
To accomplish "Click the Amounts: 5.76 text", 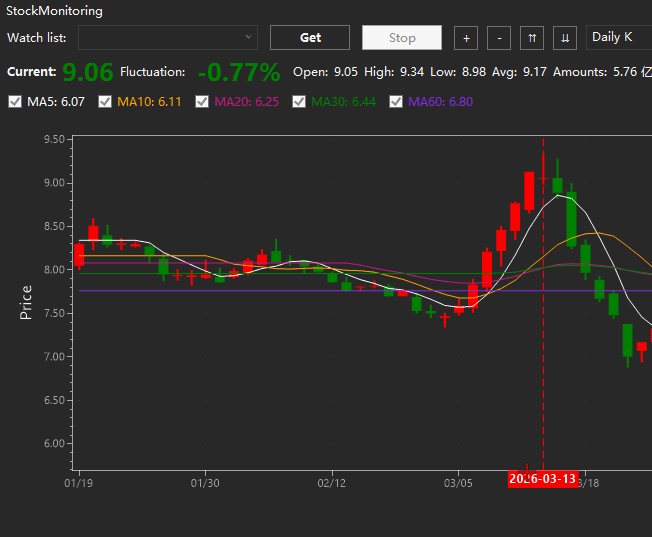I will [595, 72].
